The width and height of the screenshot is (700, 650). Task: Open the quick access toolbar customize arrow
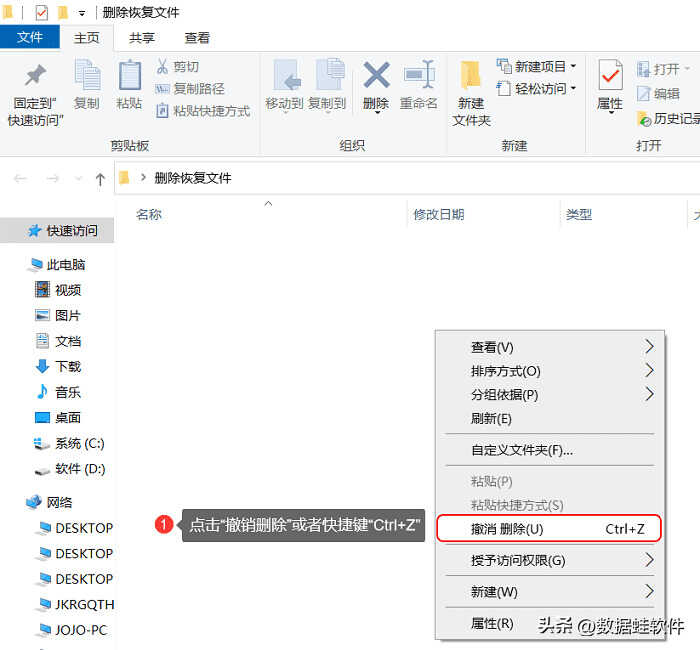pyautogui.click(x=82, y=13)
